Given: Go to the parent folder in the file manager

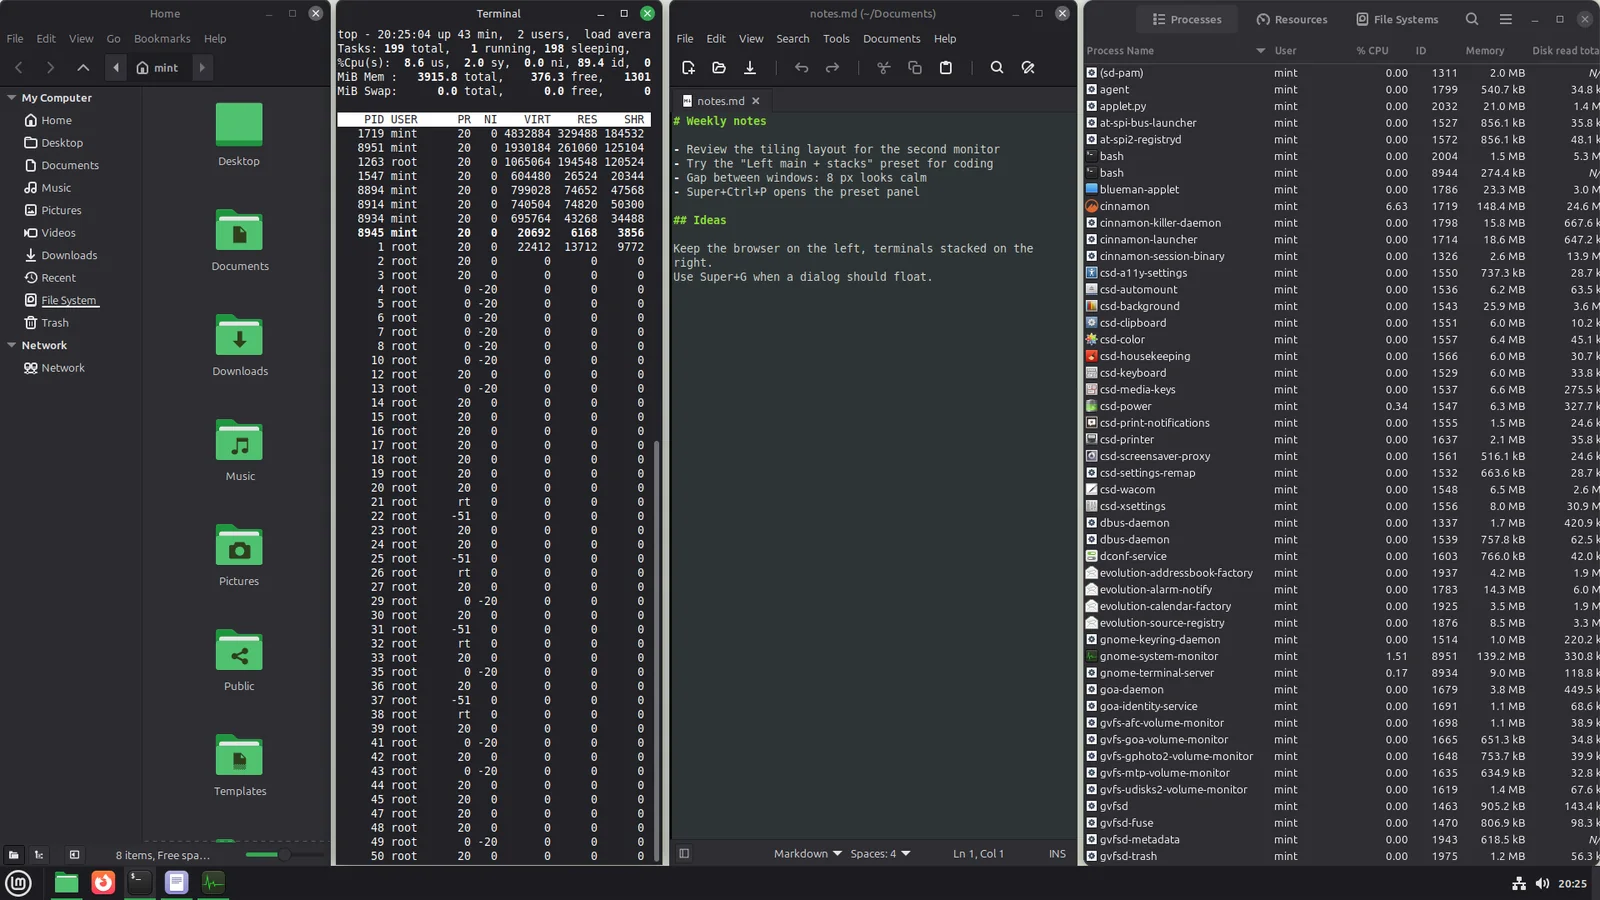Looking at the screenshot, I should tap(83, 68).
